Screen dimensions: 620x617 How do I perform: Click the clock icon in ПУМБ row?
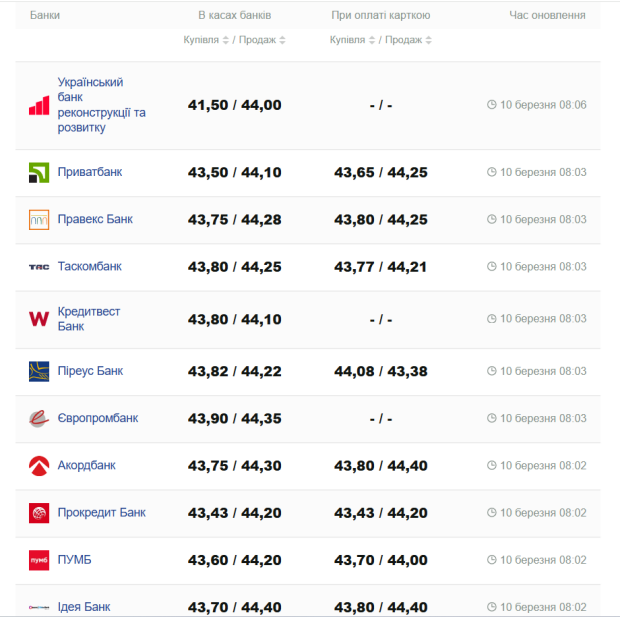(491, 560)
